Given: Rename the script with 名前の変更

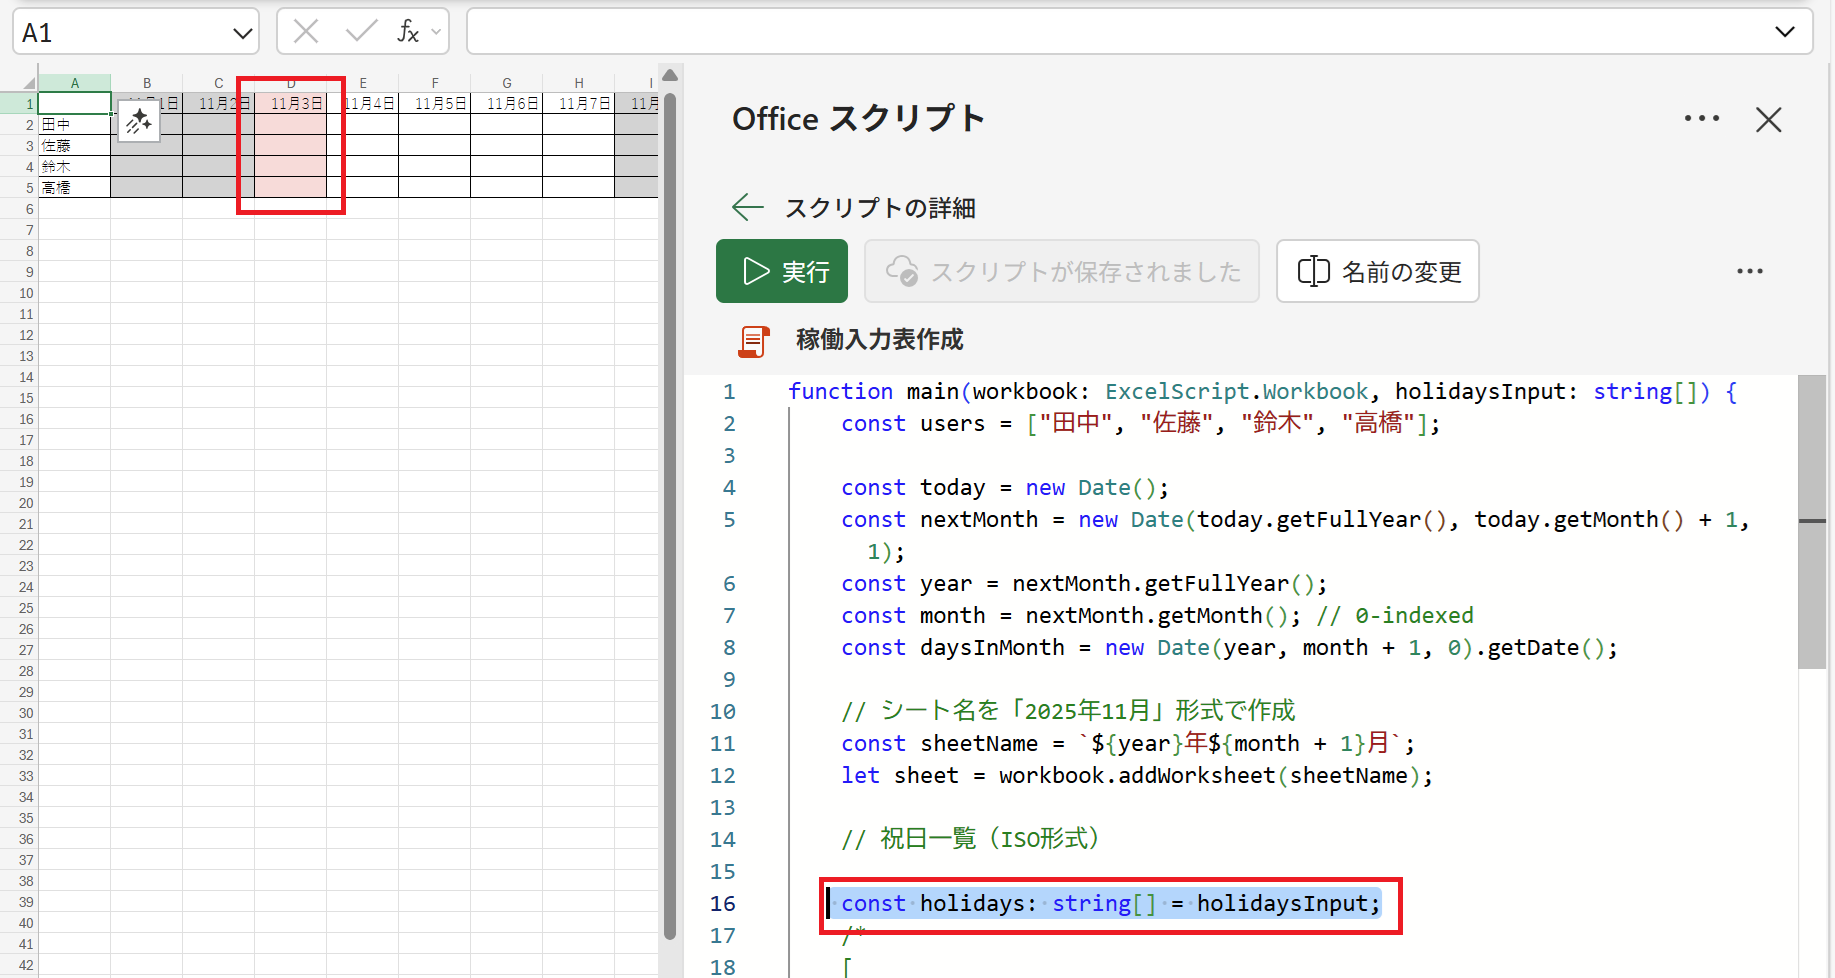Looking at the screenshot, I should coord(1378,271).
